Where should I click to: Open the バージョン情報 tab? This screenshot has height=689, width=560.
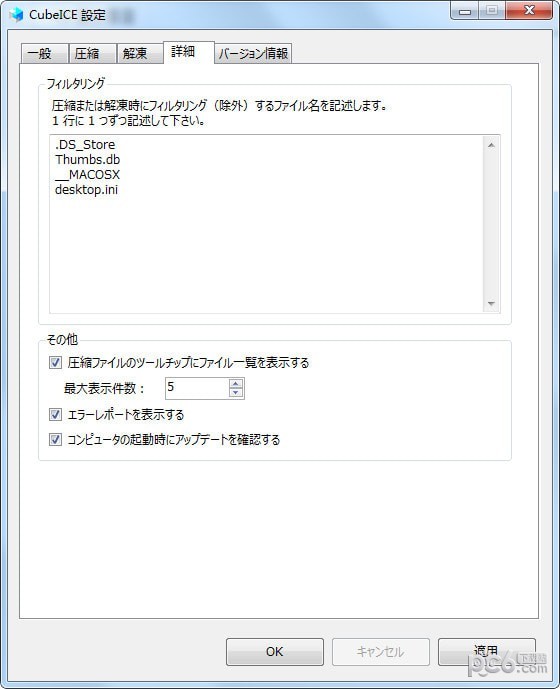253,54
